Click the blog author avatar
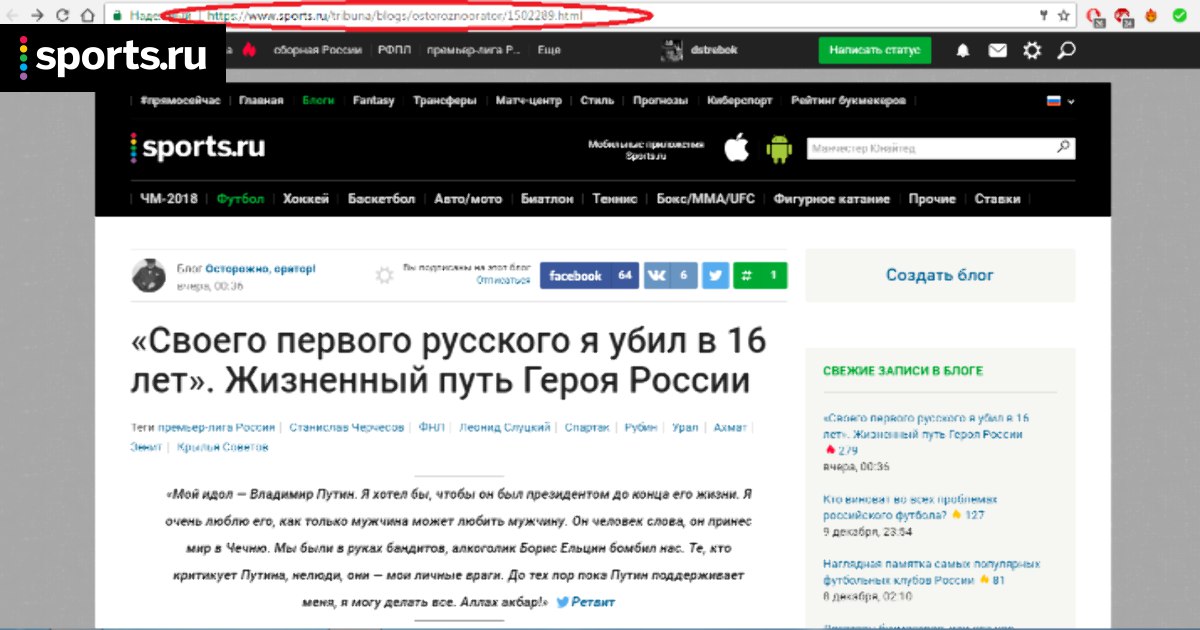 pyautogui.click(x=148, y=275)
